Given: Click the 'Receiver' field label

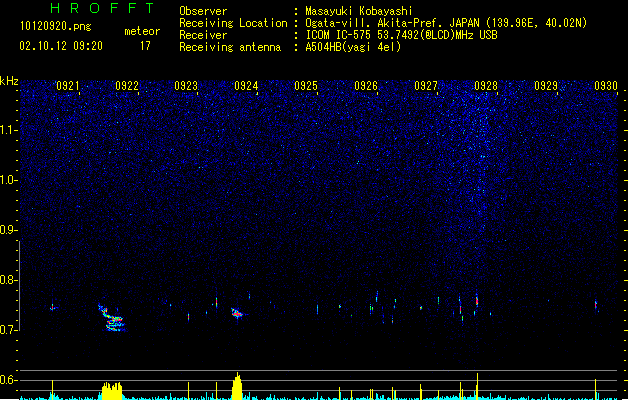Looking at the screenshot, I should [x=203, y=35].
